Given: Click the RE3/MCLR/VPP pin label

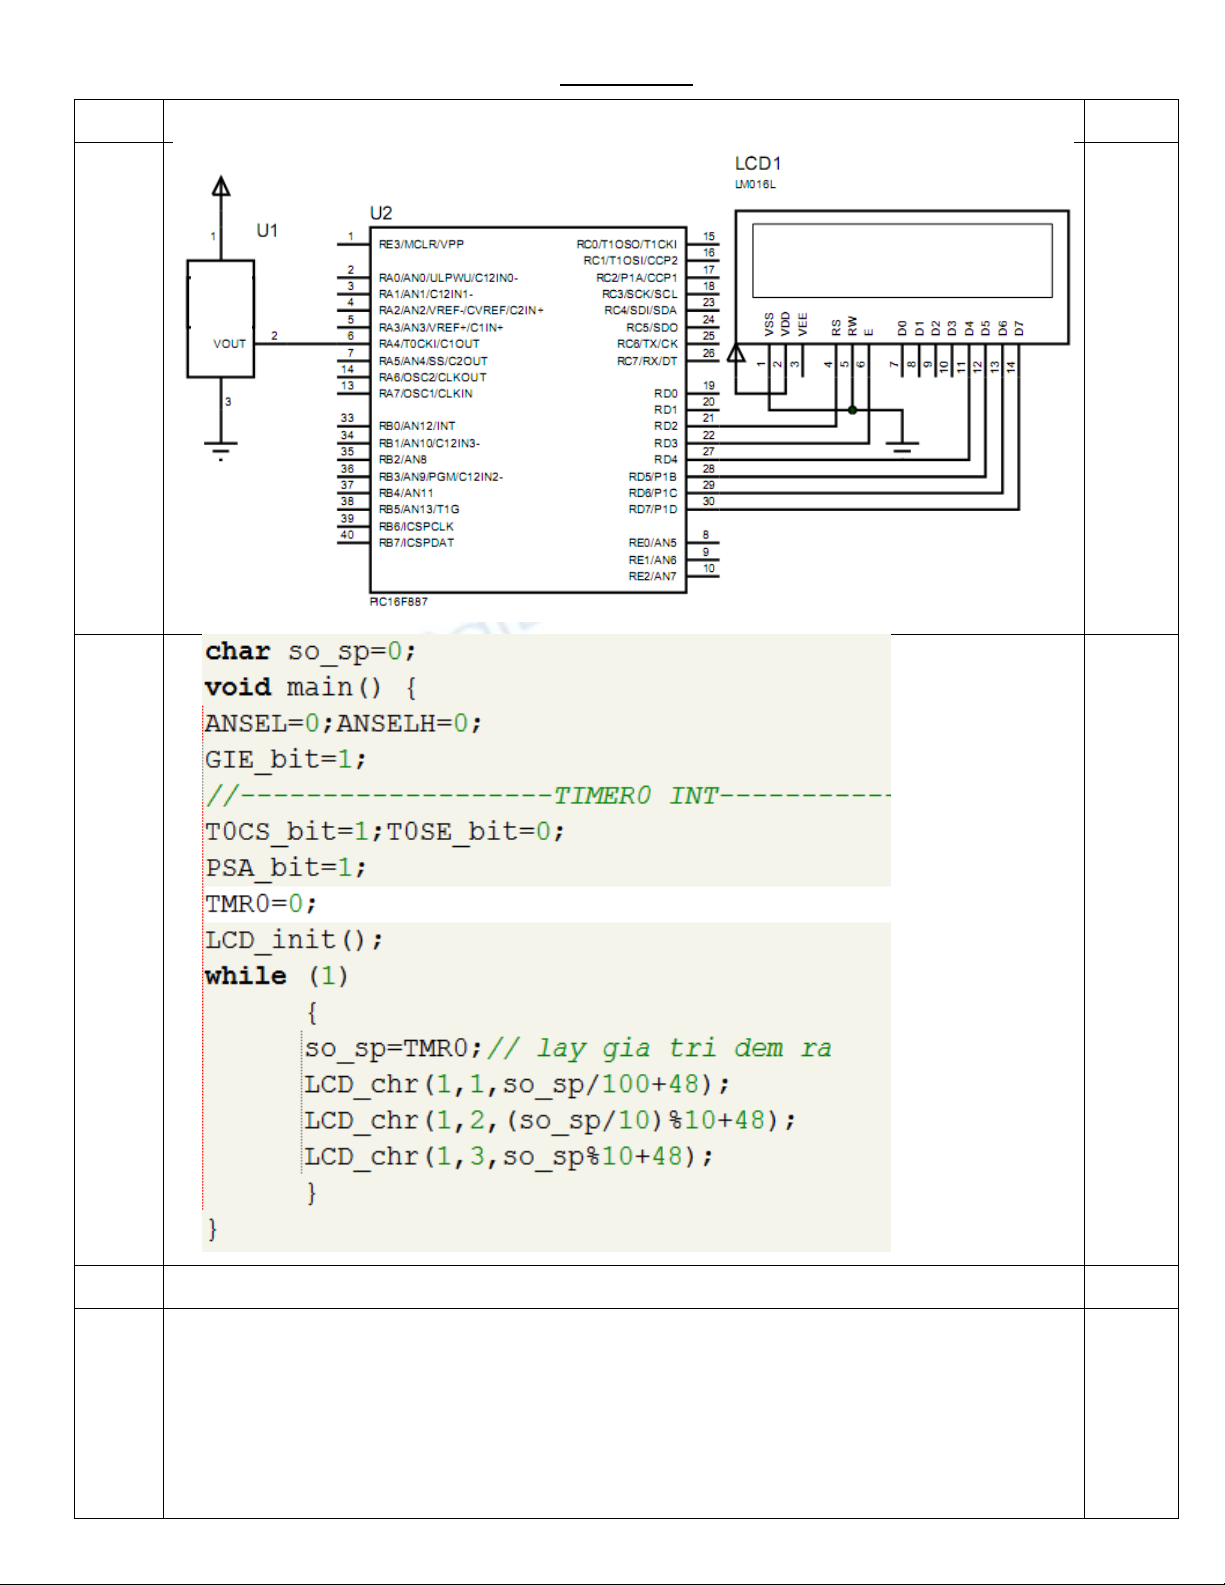Looking at the screenshot, I should (x=421, y=244).
